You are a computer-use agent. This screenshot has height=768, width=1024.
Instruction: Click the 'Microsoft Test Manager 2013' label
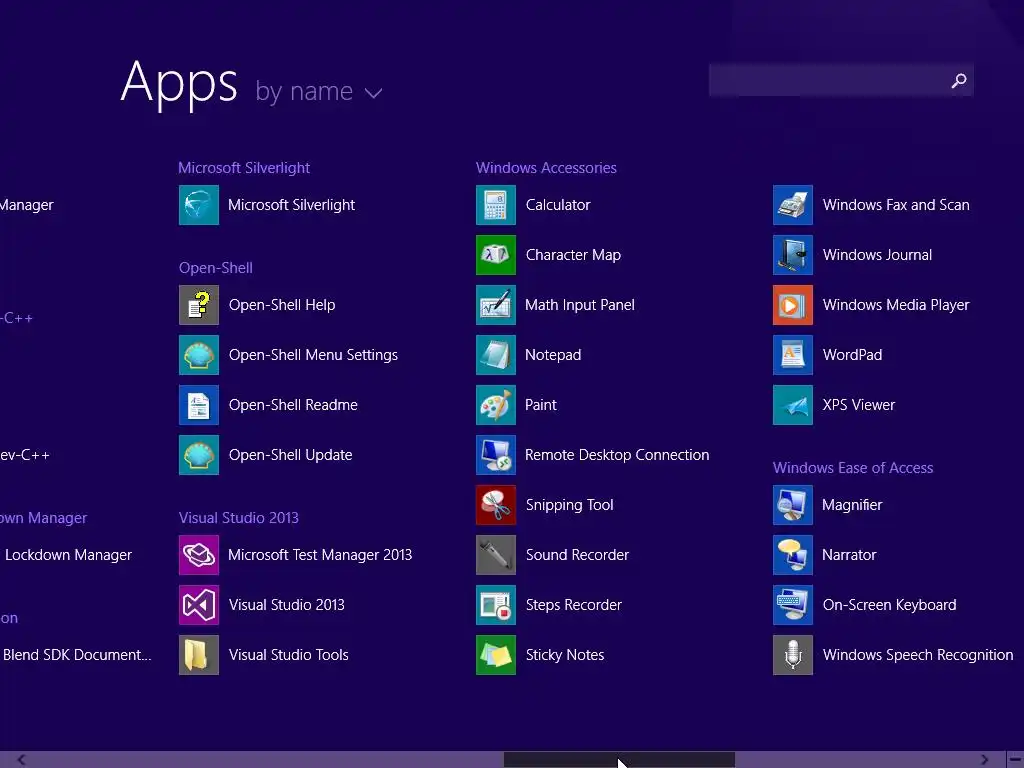pyautogui.click(x=320, y=555)
